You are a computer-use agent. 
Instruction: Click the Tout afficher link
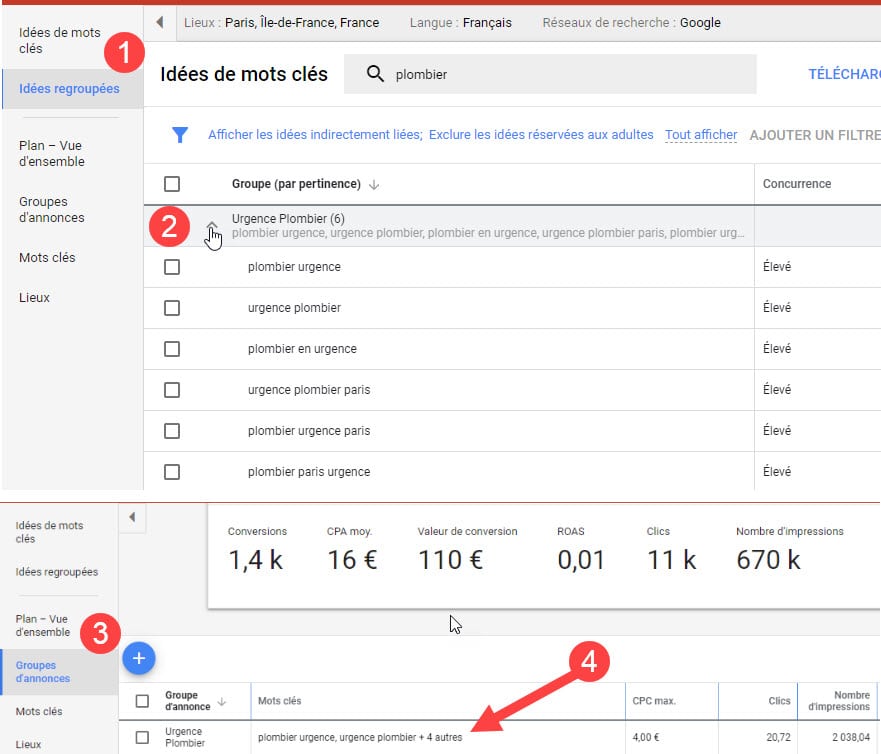coord(701,135)
